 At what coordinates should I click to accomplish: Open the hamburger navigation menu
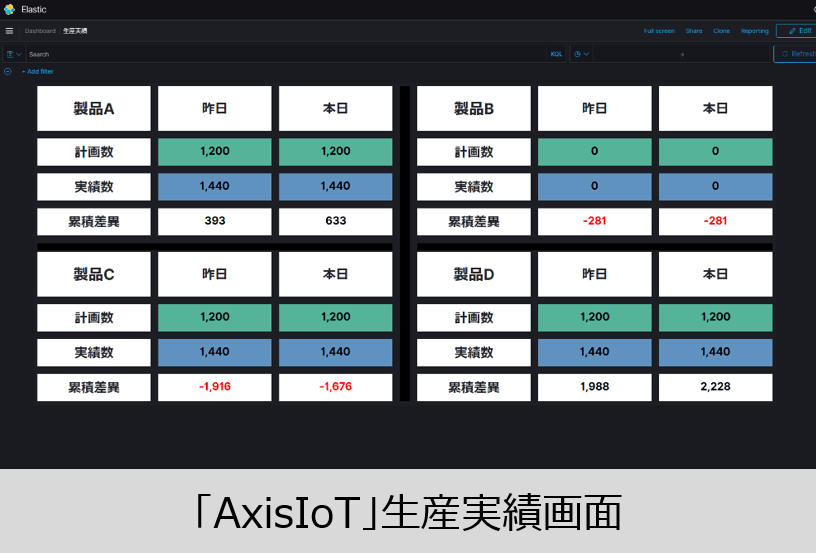click(9, 31)
